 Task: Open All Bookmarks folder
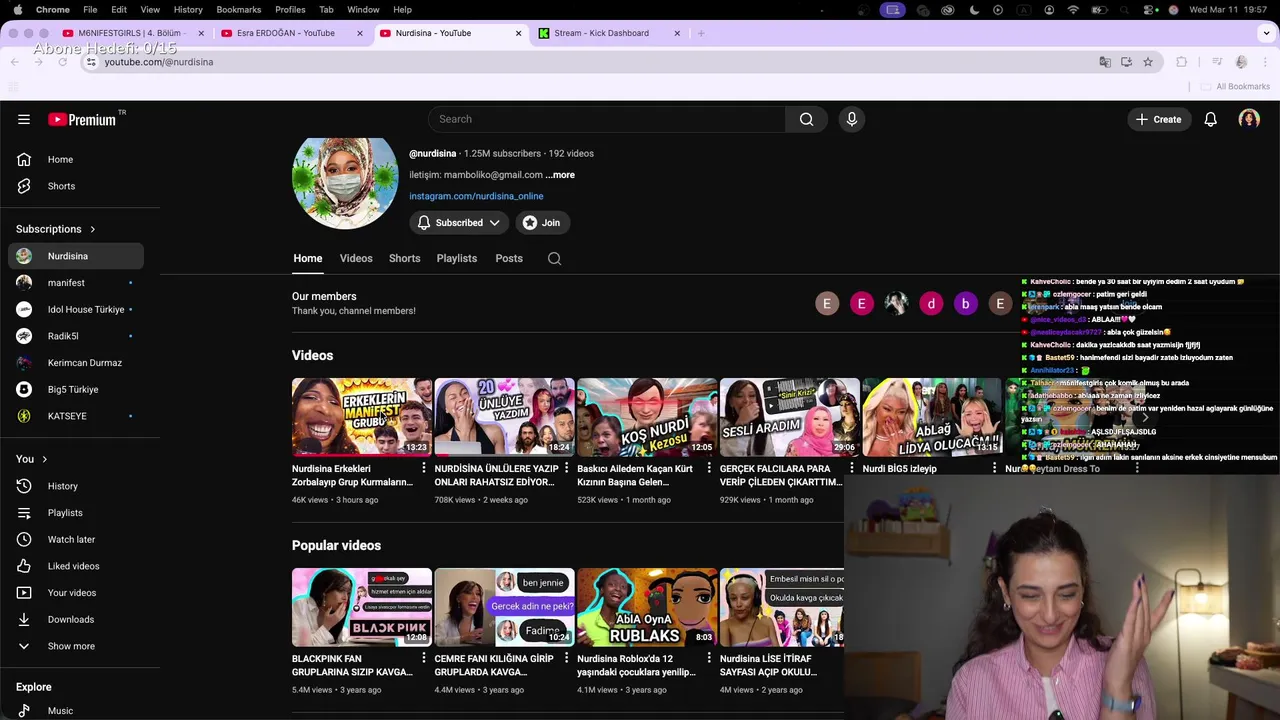tap(1236, 87)
